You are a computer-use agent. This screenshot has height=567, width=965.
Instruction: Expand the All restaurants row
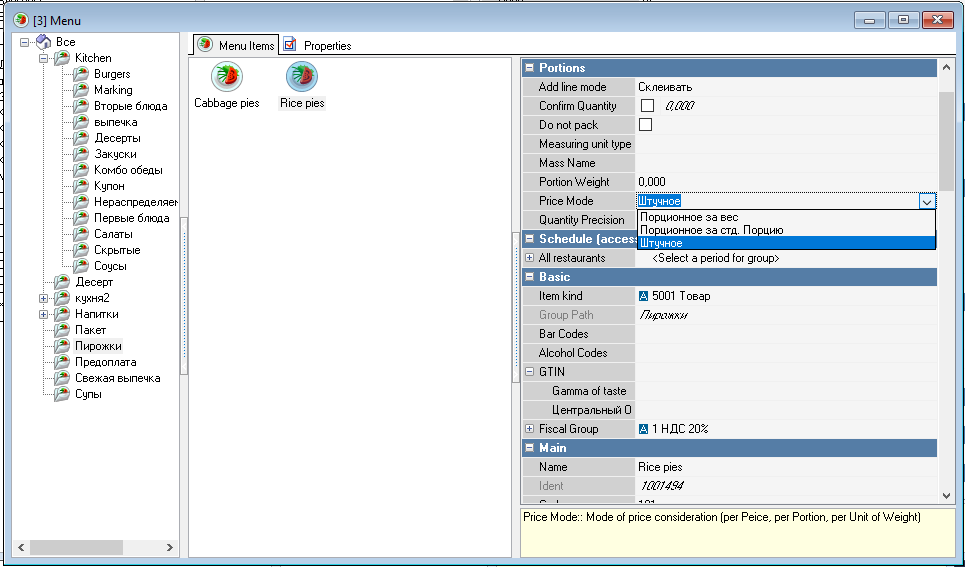point(529,258)
